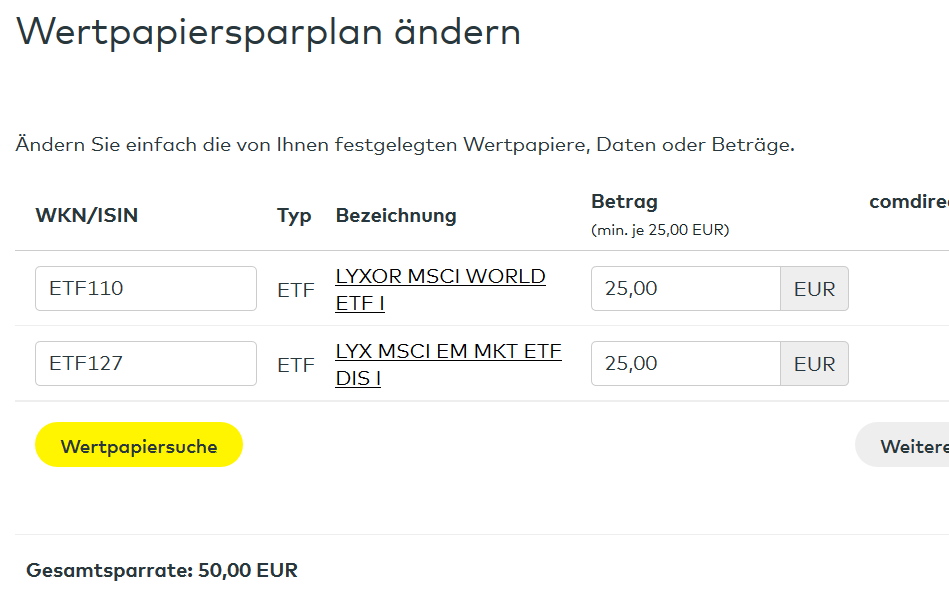
Task: Click the Betrag amount field for ETF110
Action: [685, 289]
